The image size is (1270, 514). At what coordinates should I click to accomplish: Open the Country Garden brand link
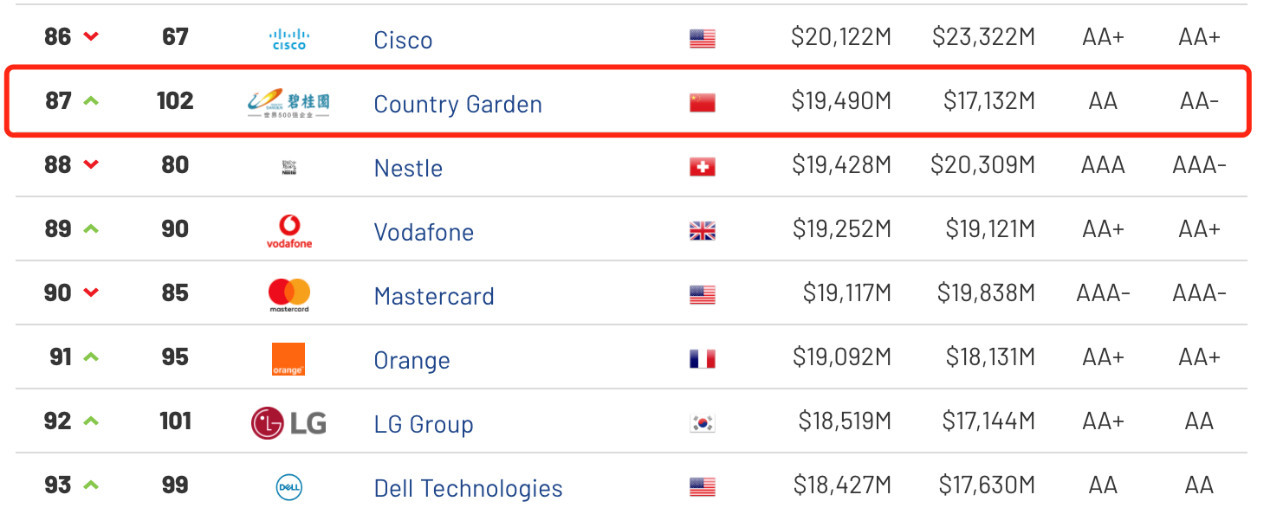[458, 104]
